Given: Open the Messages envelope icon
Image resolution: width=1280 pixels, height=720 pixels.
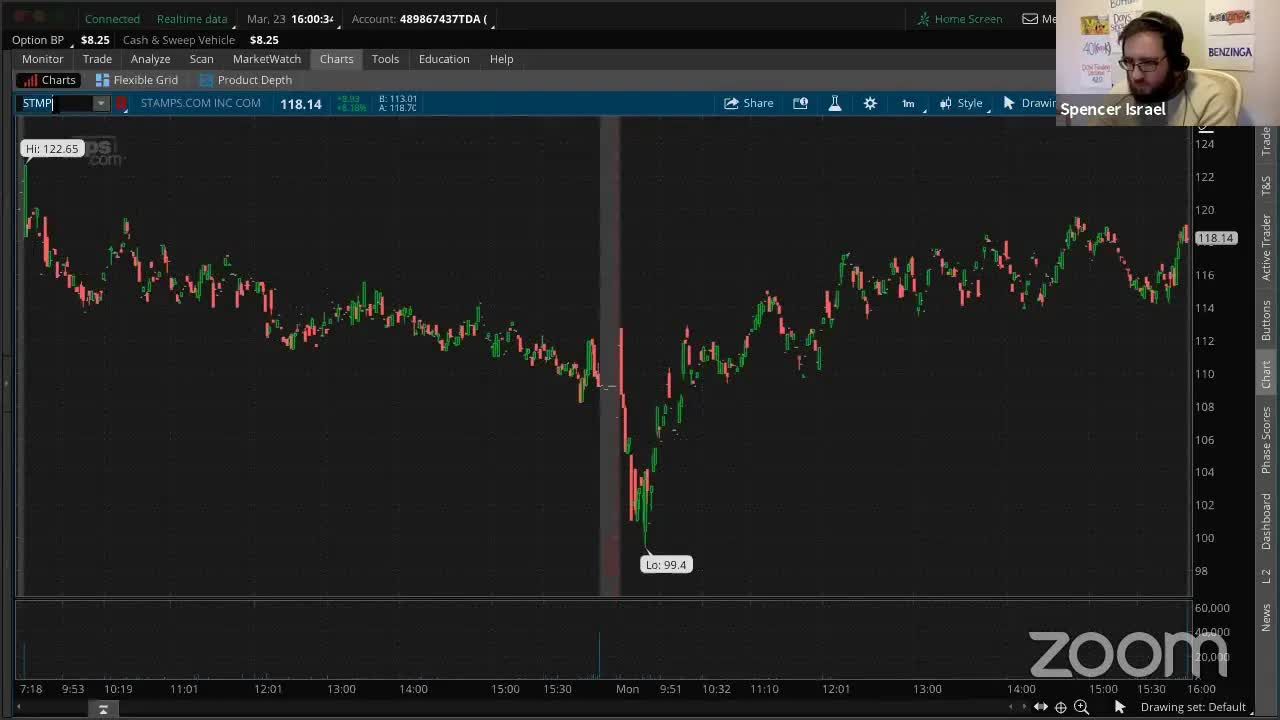Looking at the screenshot, I should point(1030,19).
